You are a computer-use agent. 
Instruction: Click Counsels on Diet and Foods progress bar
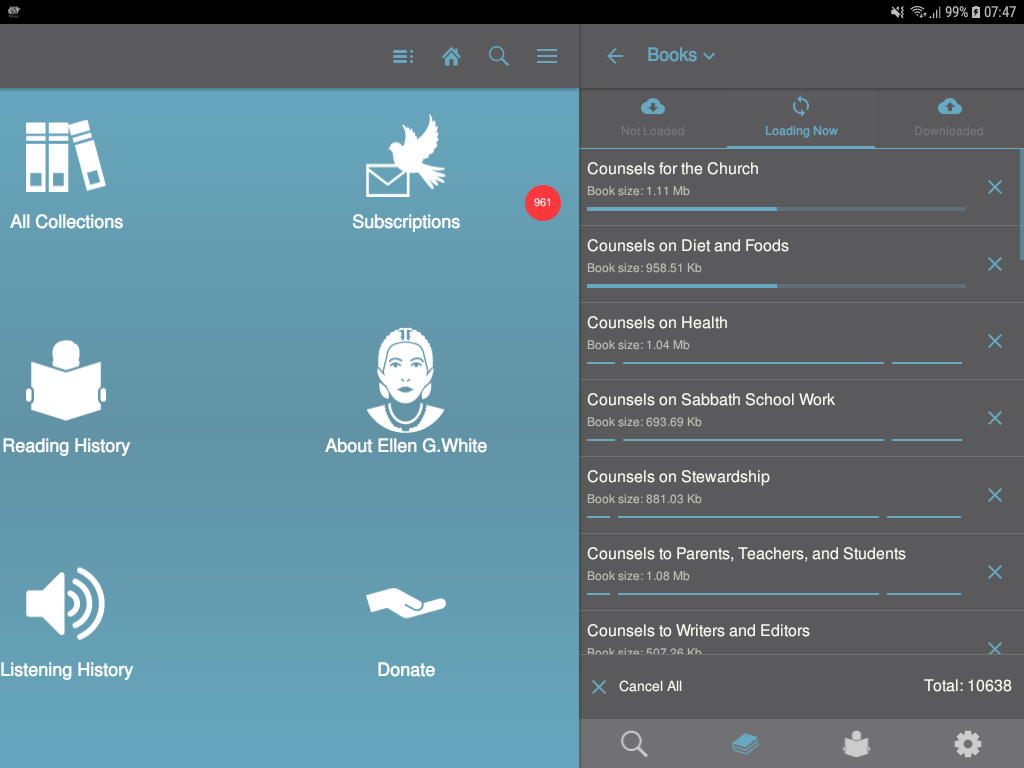[x=776, y=286]
